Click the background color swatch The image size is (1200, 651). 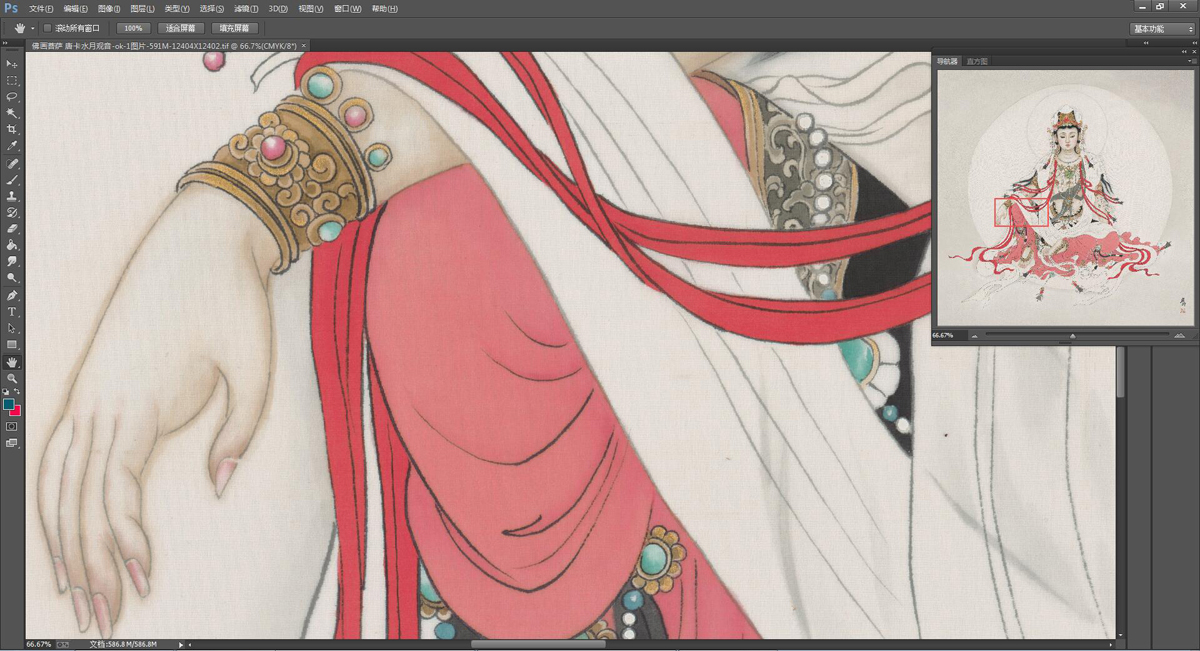click(x=16, y=411)
